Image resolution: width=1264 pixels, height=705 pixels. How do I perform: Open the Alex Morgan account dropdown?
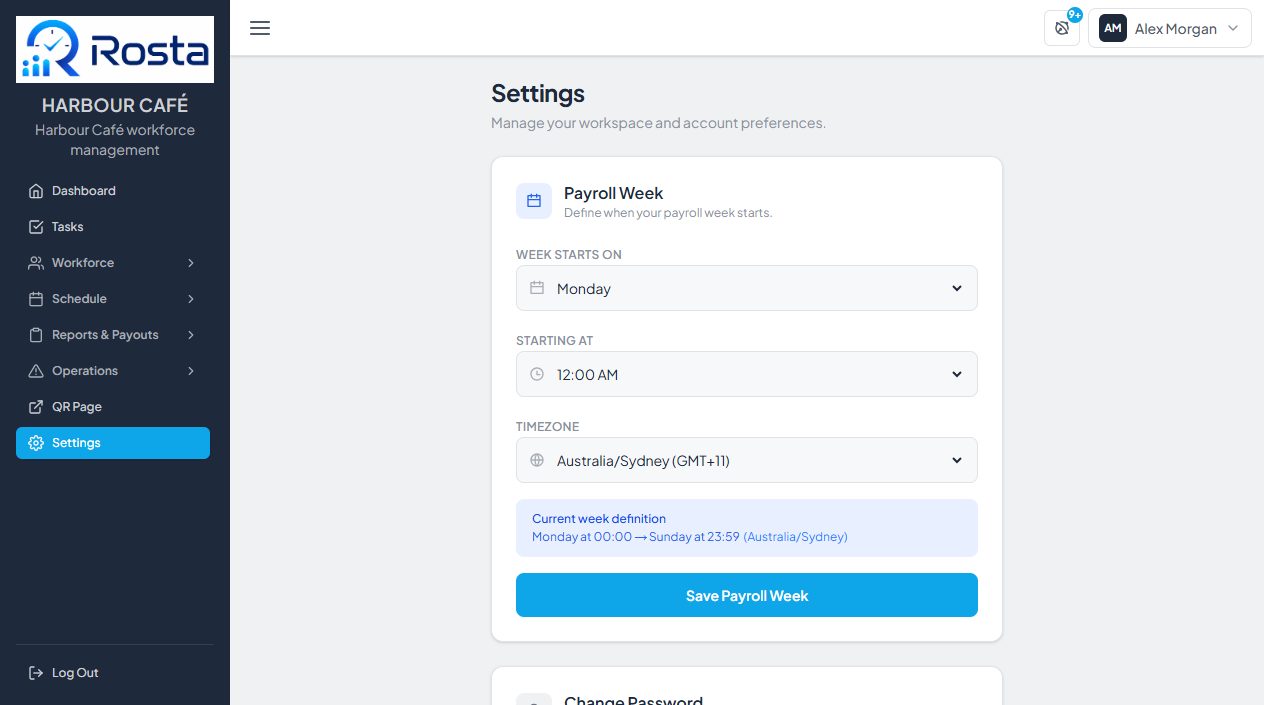1169,28
